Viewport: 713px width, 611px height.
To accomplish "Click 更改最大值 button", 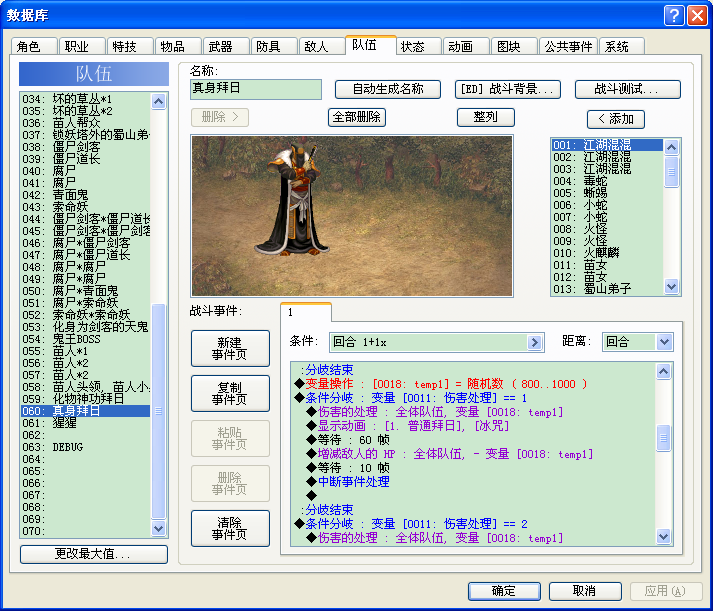I will (94, 554).
